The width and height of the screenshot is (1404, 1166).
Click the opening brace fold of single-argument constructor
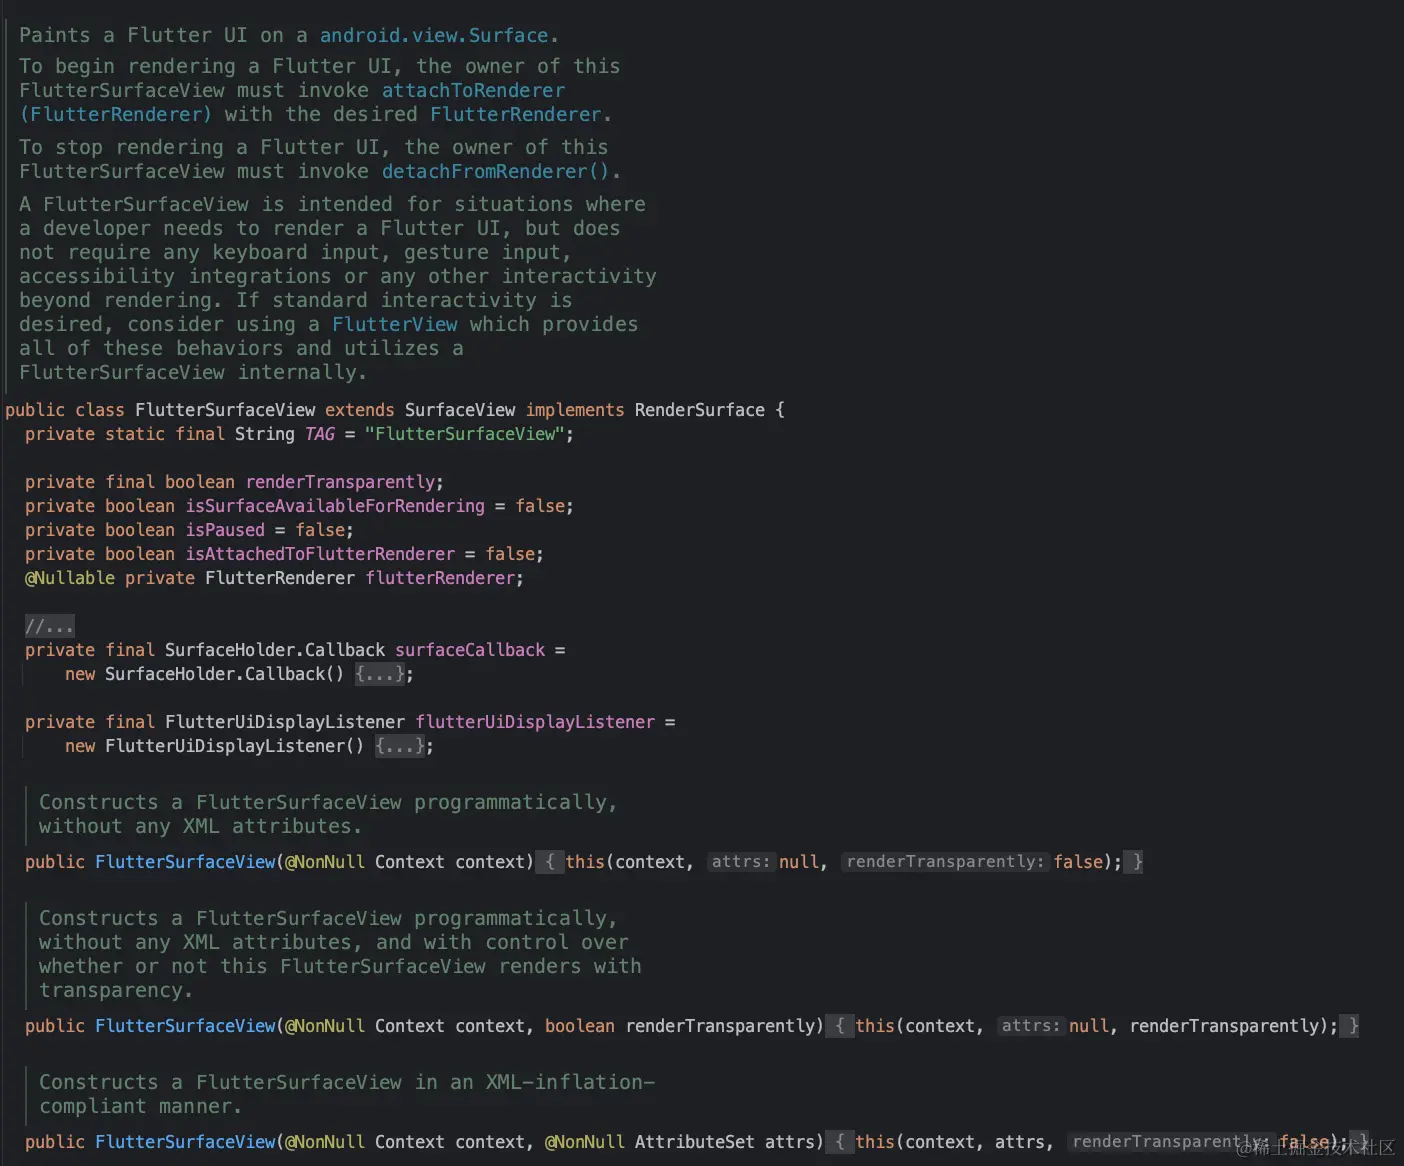(x=550, y=862)
